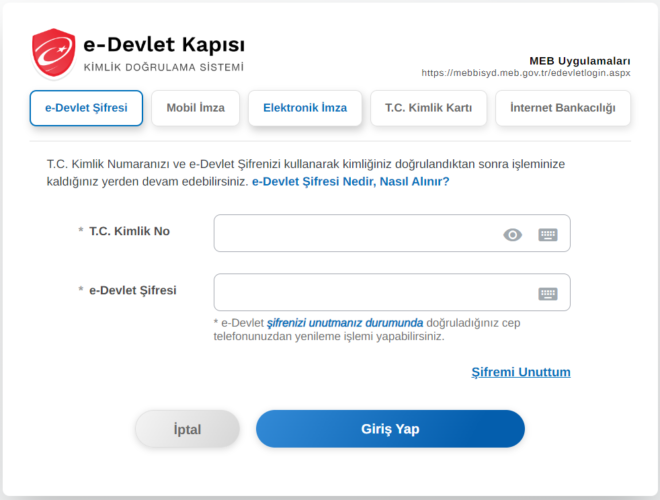Choose the T.C. Kimlik Kartı tab

pyautogui.click(x=428, y=108)
